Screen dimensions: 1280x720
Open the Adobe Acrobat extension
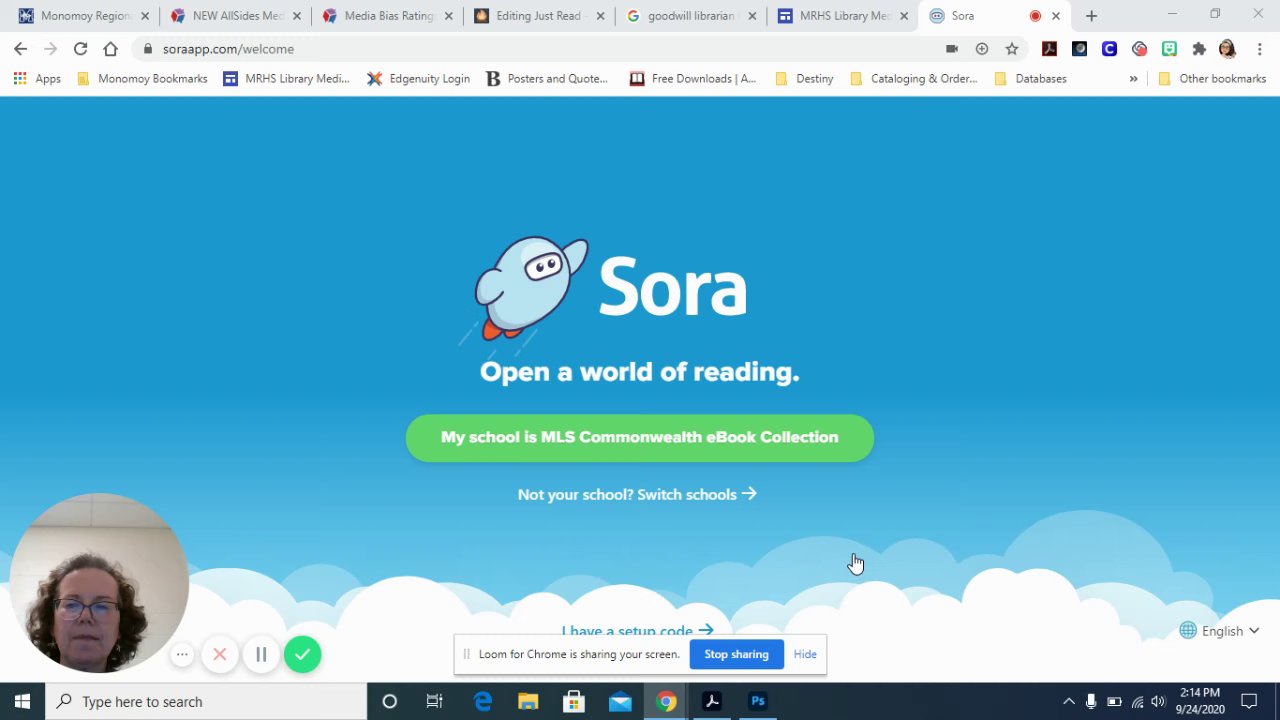[1049, 49]
